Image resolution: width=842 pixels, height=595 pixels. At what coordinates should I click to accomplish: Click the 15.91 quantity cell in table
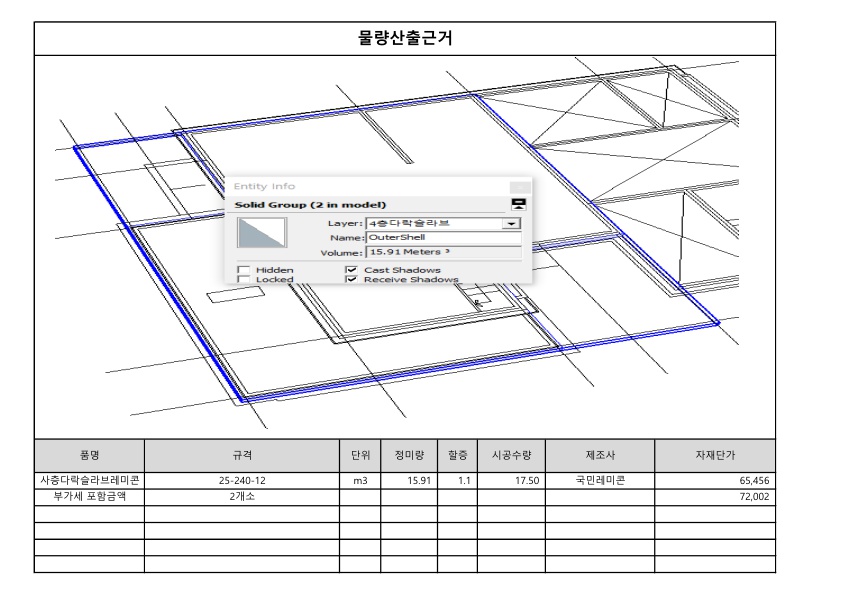coord(409,480)
